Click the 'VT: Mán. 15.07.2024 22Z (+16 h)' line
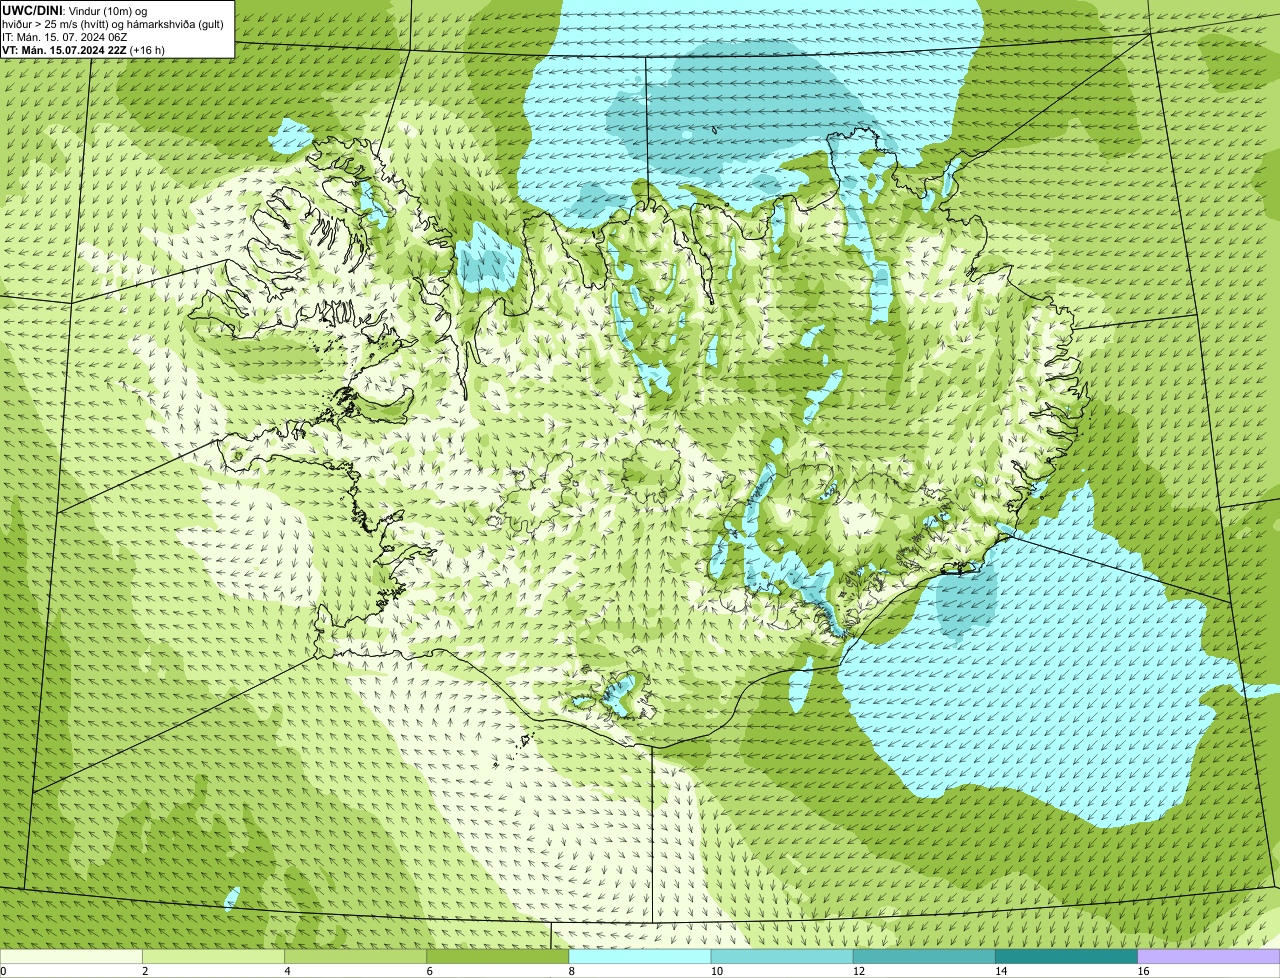This screenshot has height=978, width=1280. [84, 49]
